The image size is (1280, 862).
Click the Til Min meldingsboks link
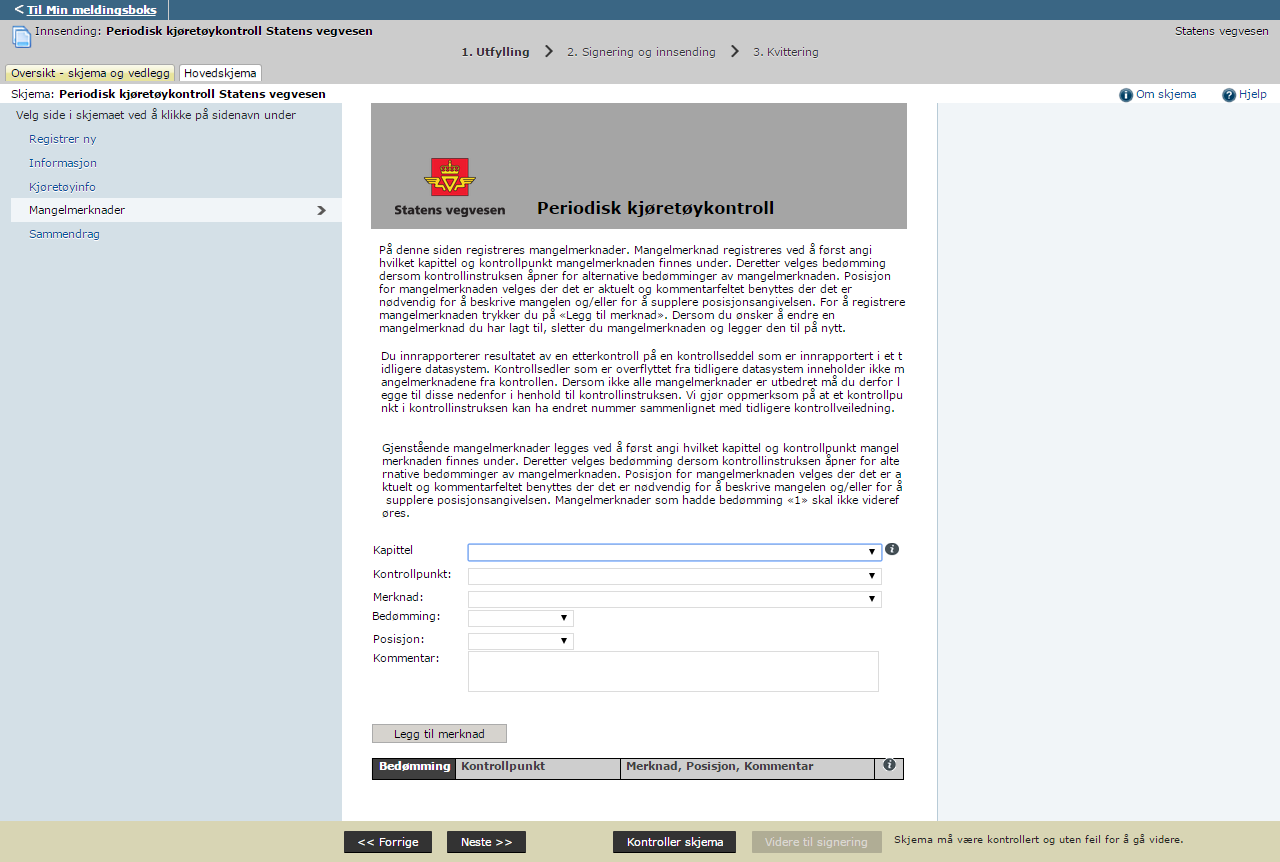click(91, 10)
